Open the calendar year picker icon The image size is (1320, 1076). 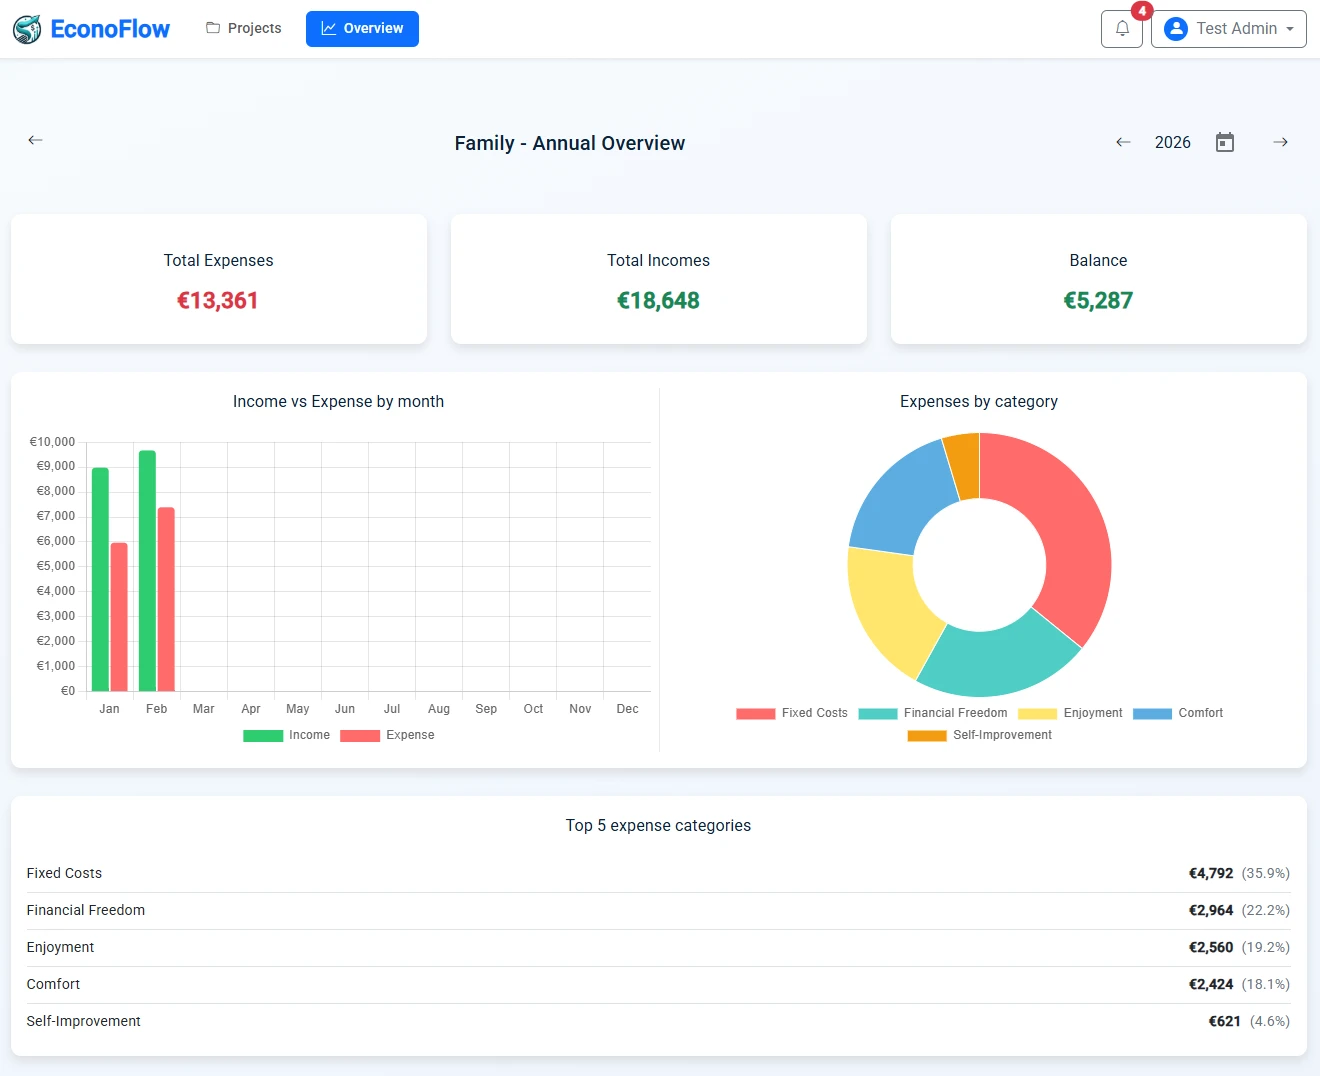1225,142
